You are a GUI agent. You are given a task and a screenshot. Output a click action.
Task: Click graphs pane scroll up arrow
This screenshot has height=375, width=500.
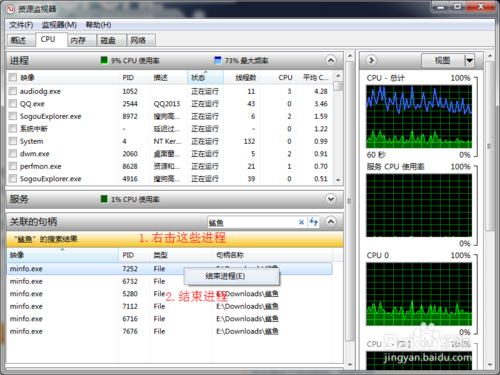pos(489,55)
